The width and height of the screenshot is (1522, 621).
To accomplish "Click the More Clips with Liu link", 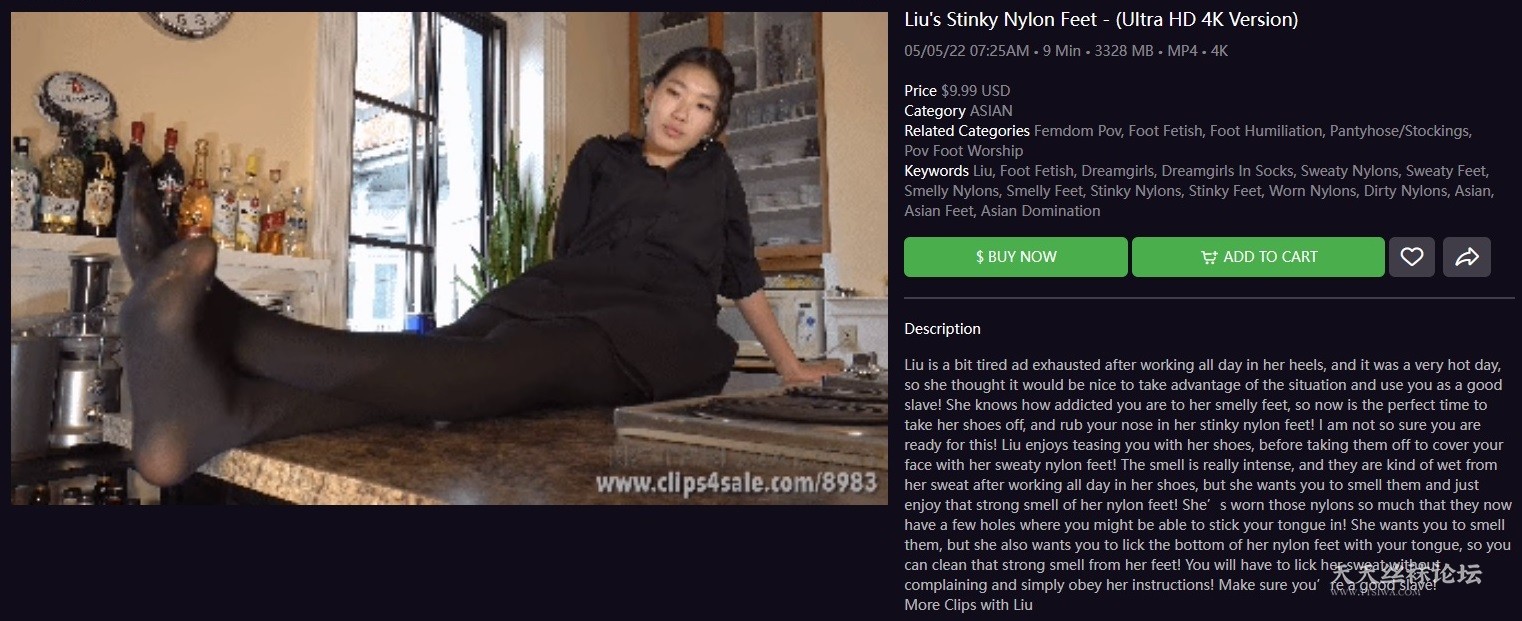I will point(968,605).
